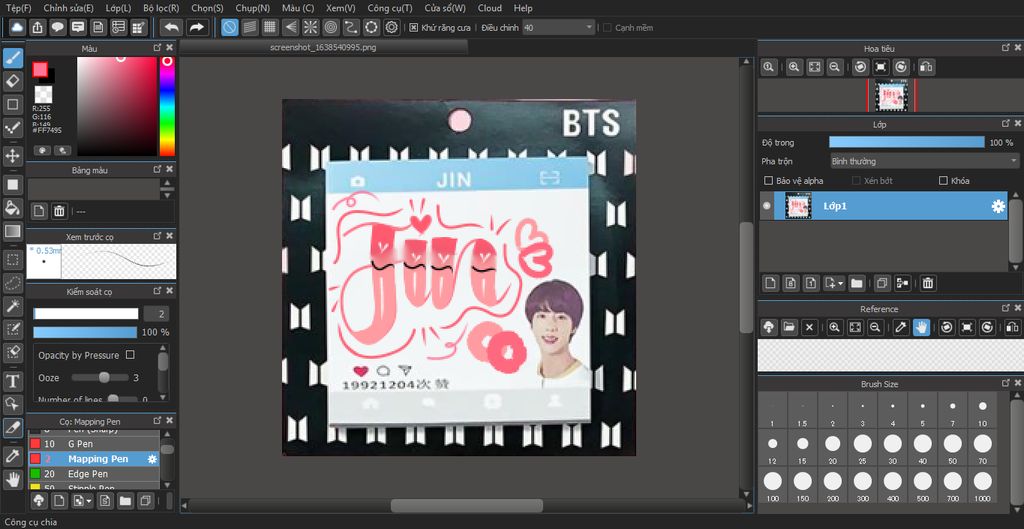Hide the Lớp1 layer visibility dot
Screen dimensions: 1024x529
coord(767,206)
